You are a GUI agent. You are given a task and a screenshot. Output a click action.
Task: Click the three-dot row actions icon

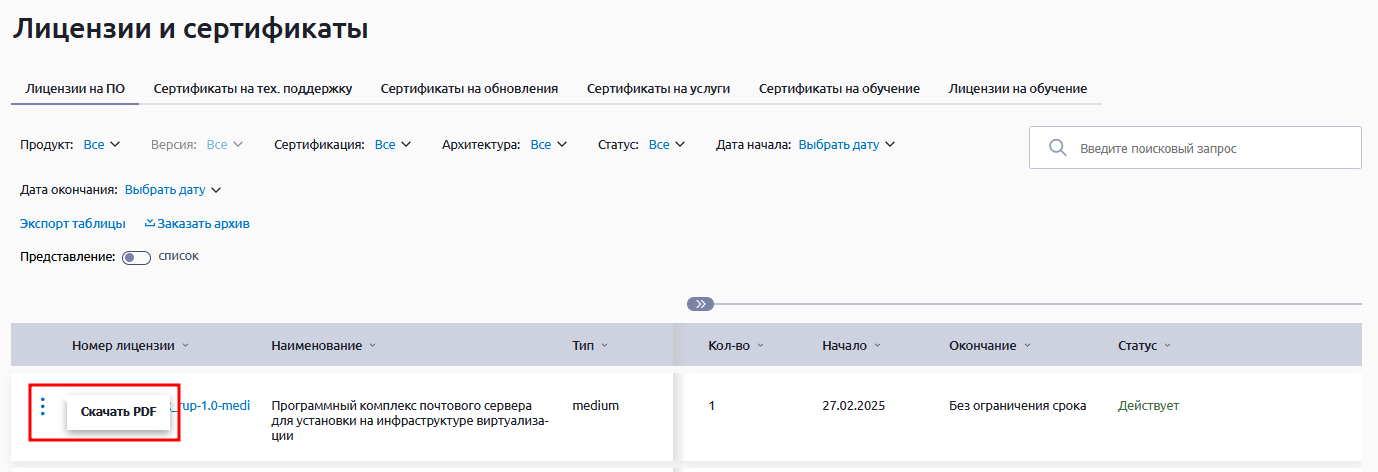42,406
